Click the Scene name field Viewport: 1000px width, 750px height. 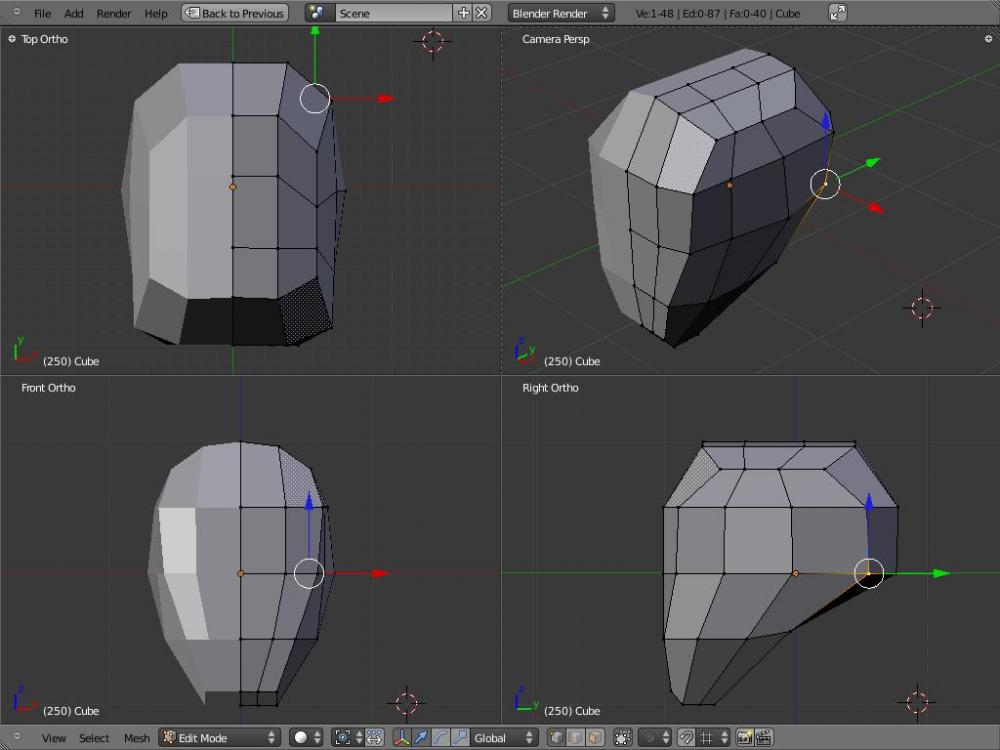393,14
